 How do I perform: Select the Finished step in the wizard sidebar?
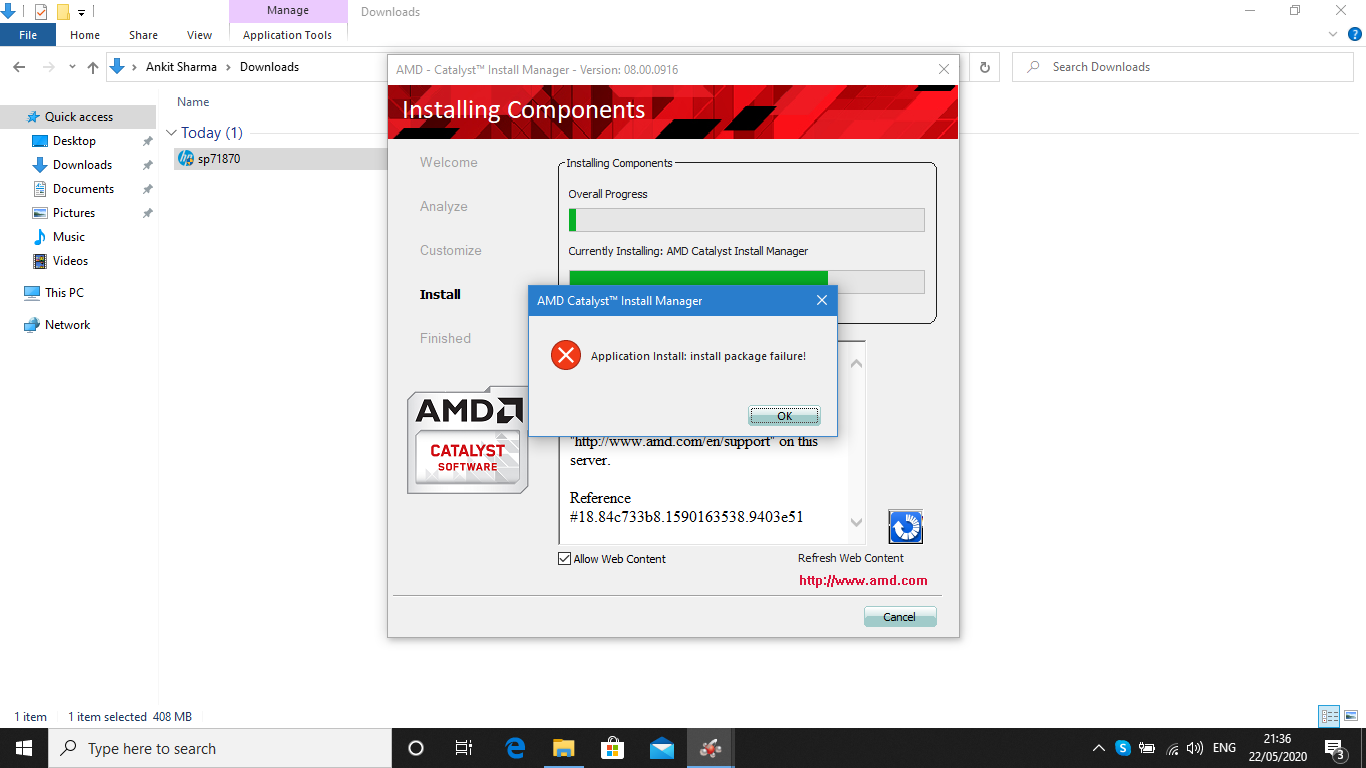click(x=445, y=338)
